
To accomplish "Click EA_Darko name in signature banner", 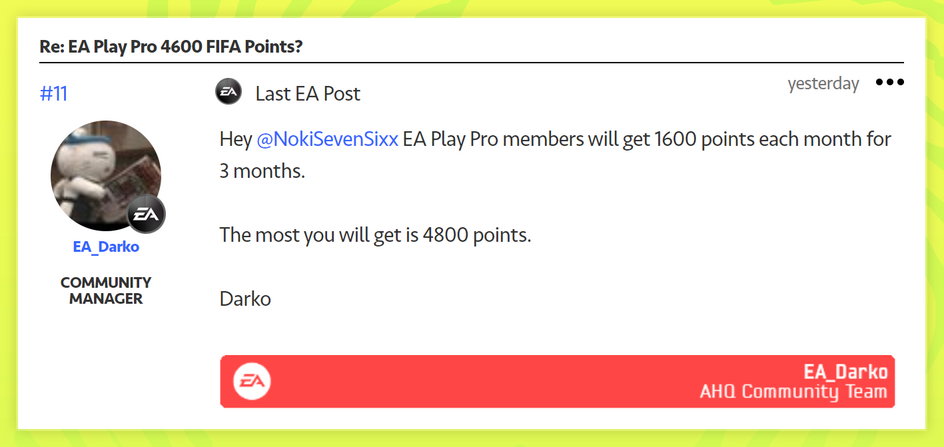I will tap(845, 372).
